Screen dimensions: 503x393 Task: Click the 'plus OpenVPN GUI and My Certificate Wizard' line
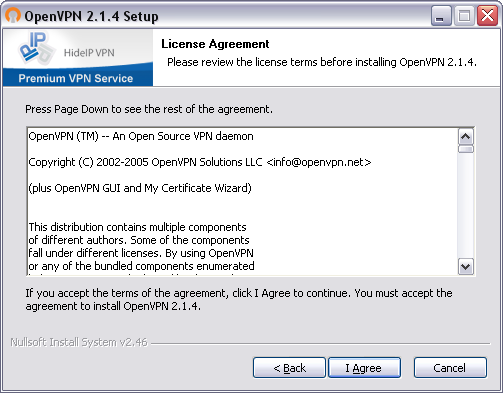(x=140, y=188)
